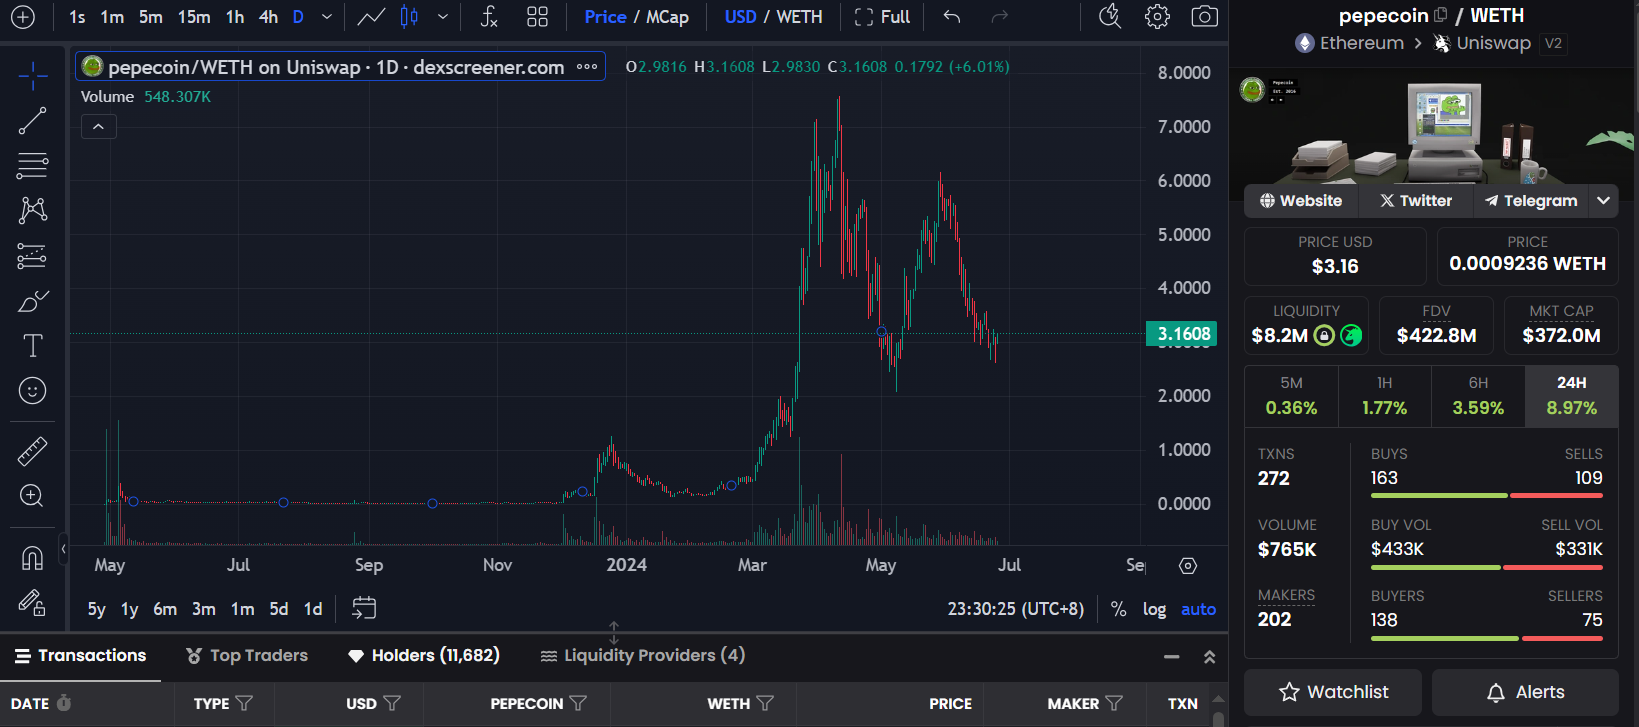Add pepecoin to Watchlist

(1332, 692)
